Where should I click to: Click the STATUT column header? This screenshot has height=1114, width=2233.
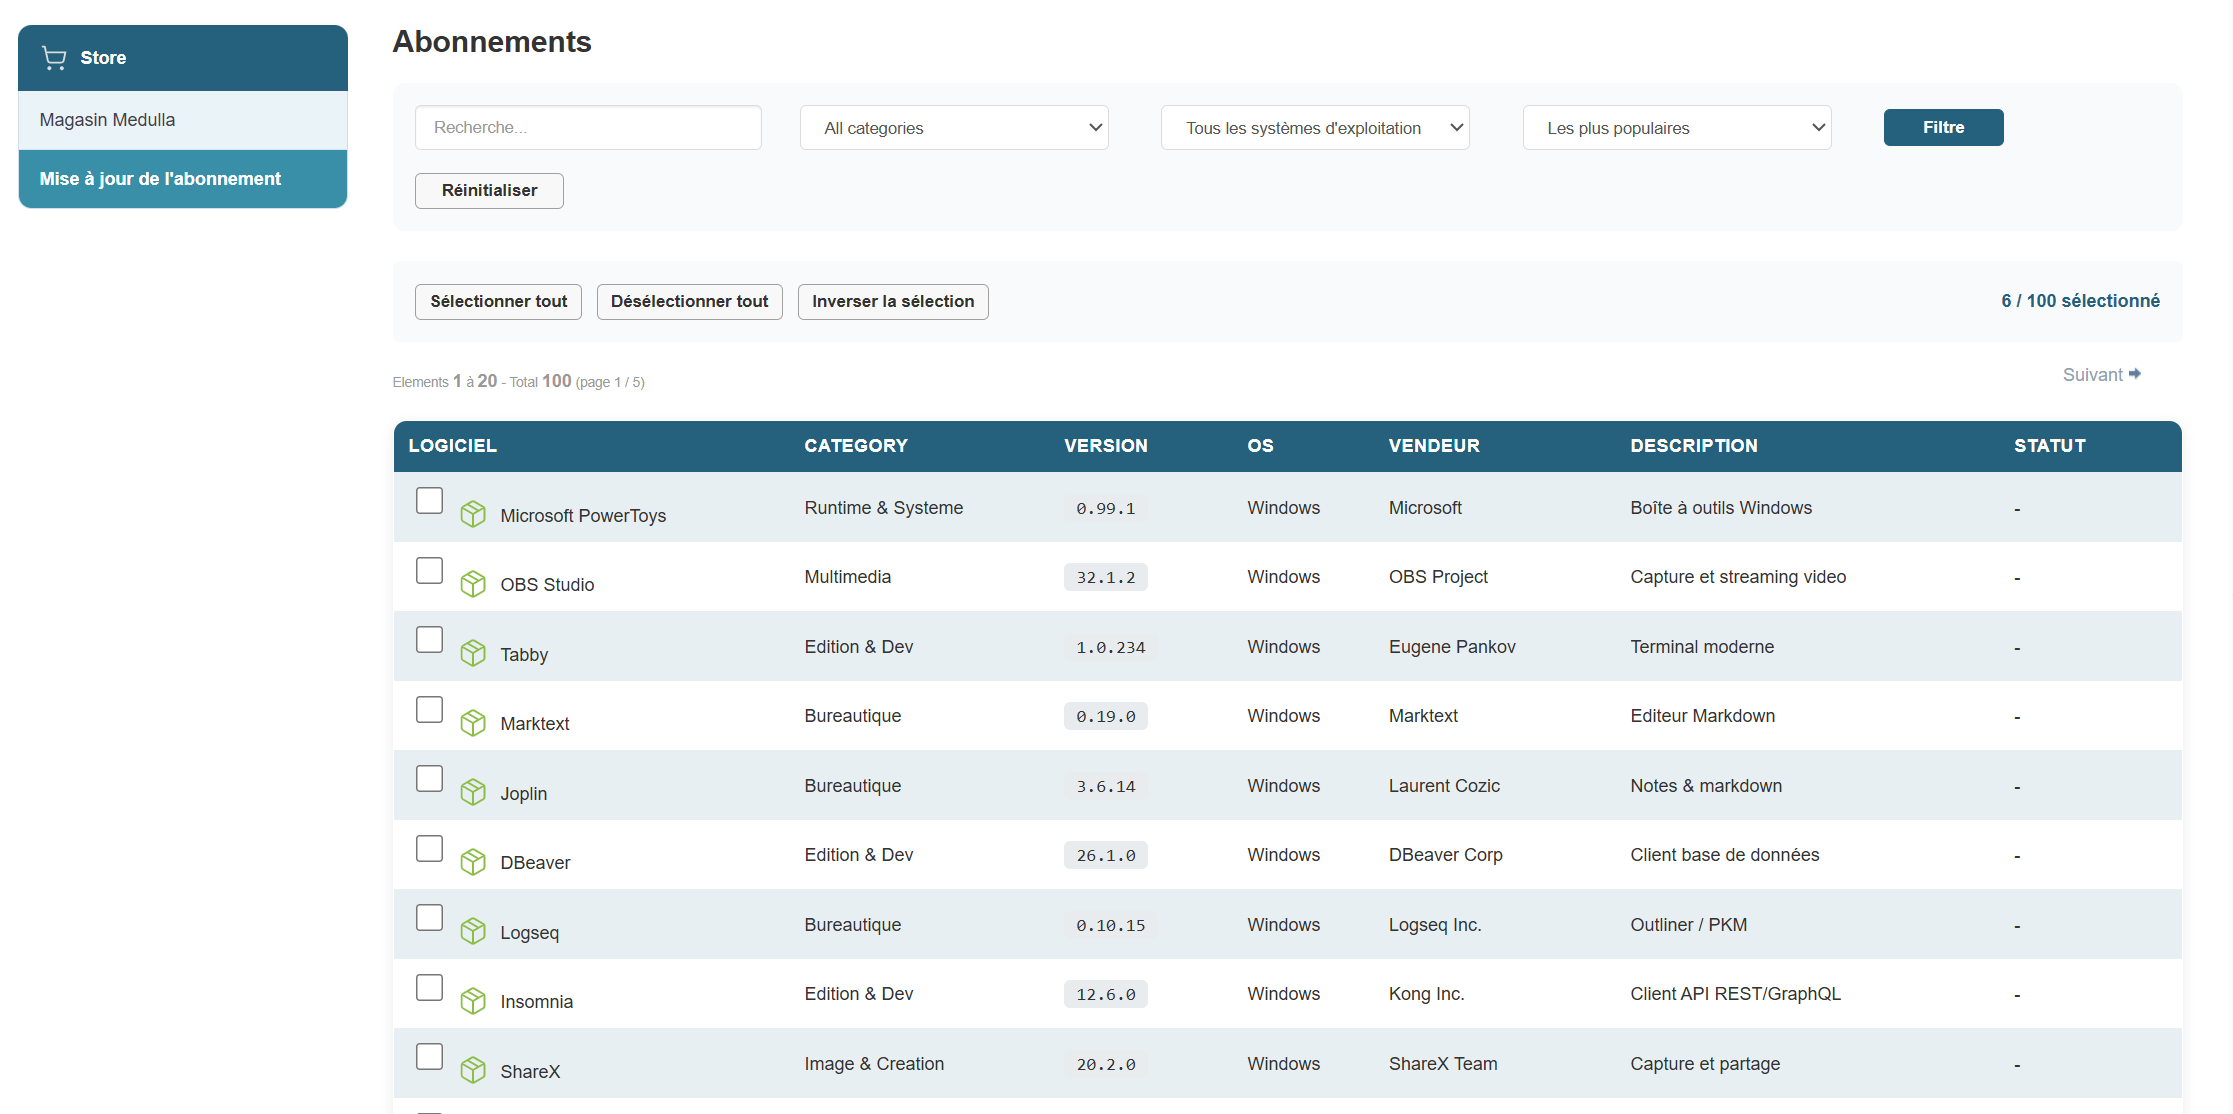(2050, 446)
